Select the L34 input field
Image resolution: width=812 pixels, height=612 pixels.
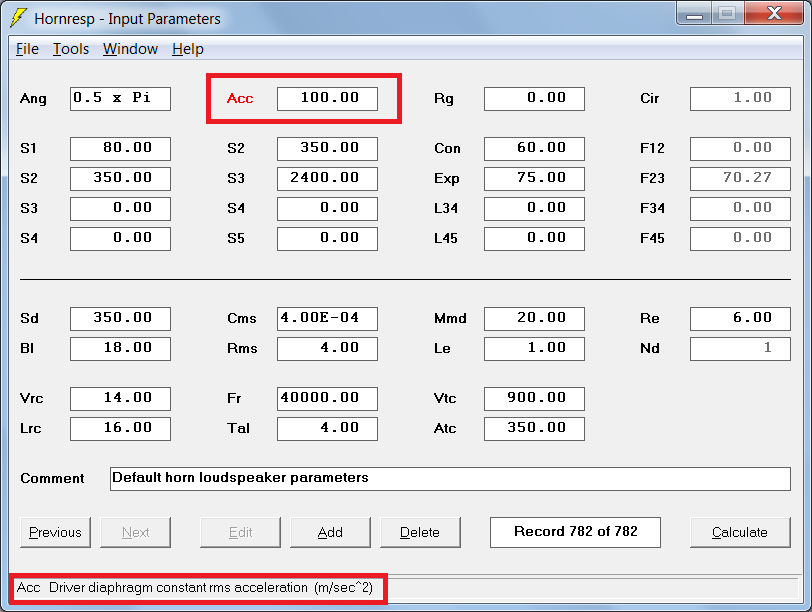coord(534,209)
